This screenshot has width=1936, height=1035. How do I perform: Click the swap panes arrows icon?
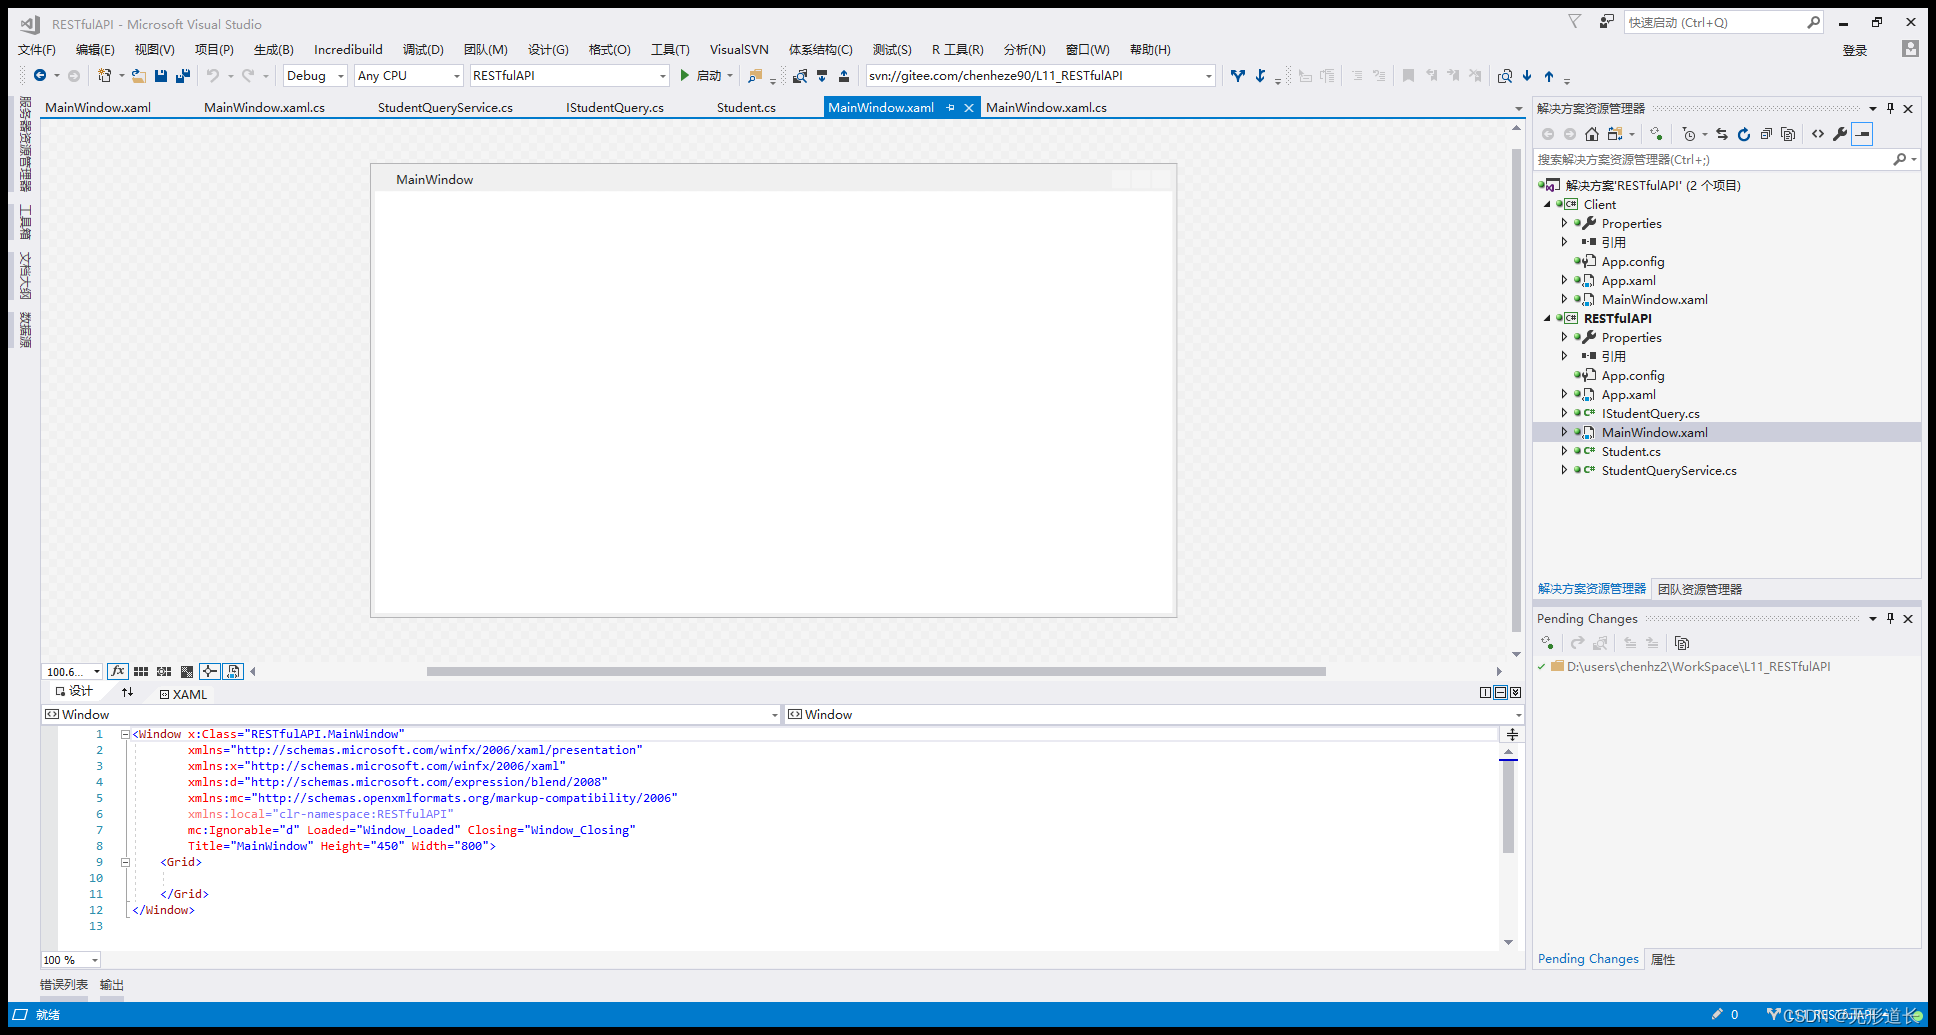[x=127, y=692]
